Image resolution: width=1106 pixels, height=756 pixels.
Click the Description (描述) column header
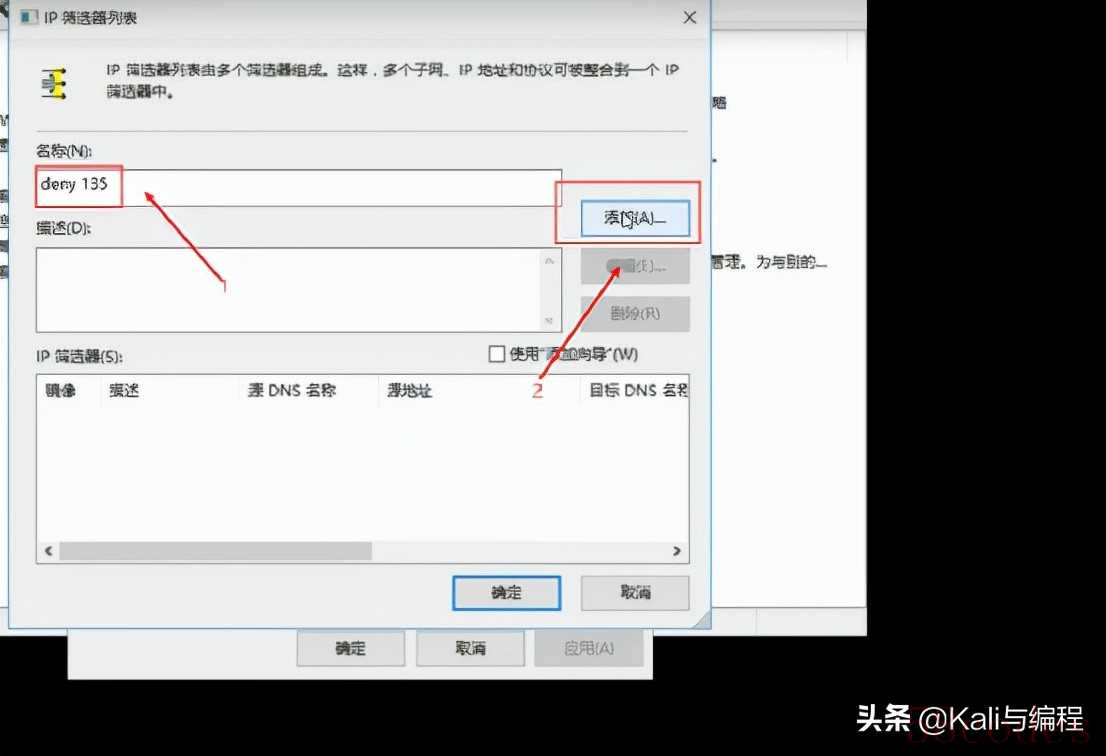click(x=169, y=390)
